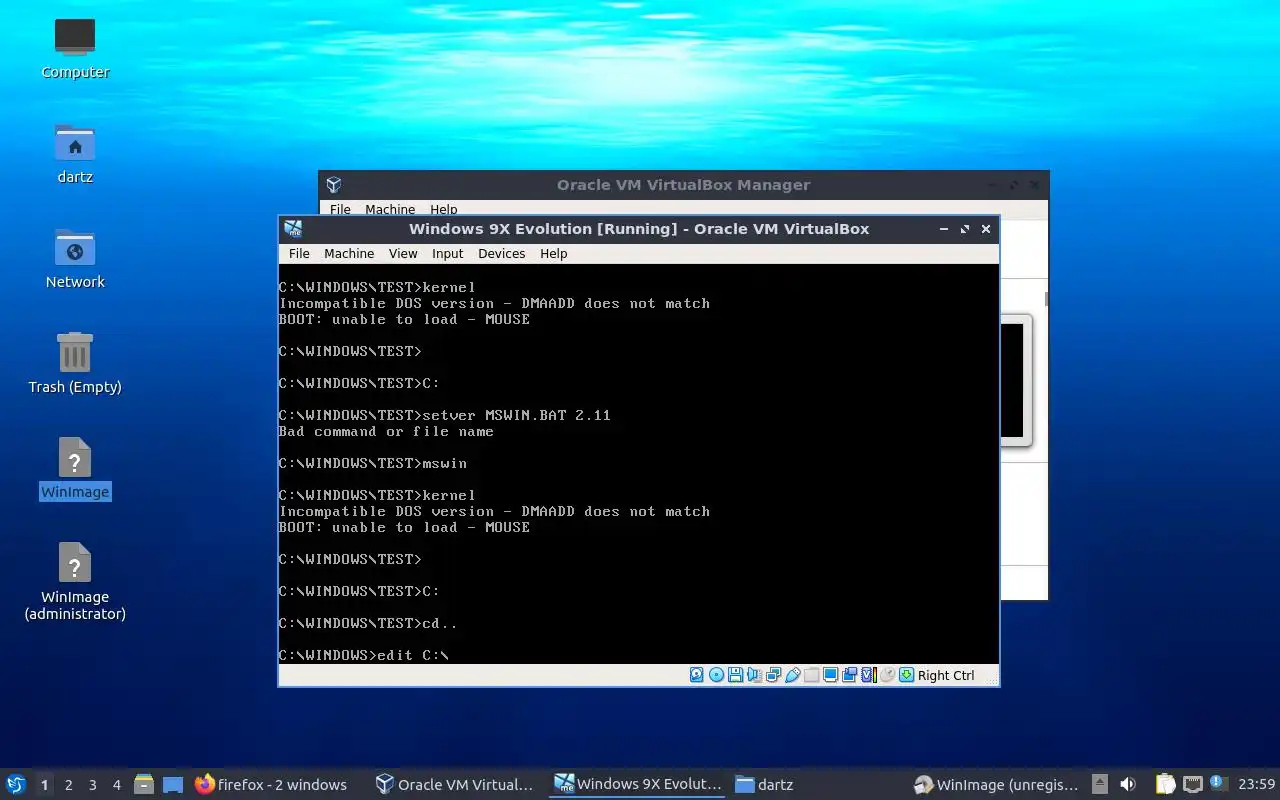The image size is (1280, 800).
Task: Select the dartz home folder desktop icon
Action: pyautogui.click(x=75, y=153)
